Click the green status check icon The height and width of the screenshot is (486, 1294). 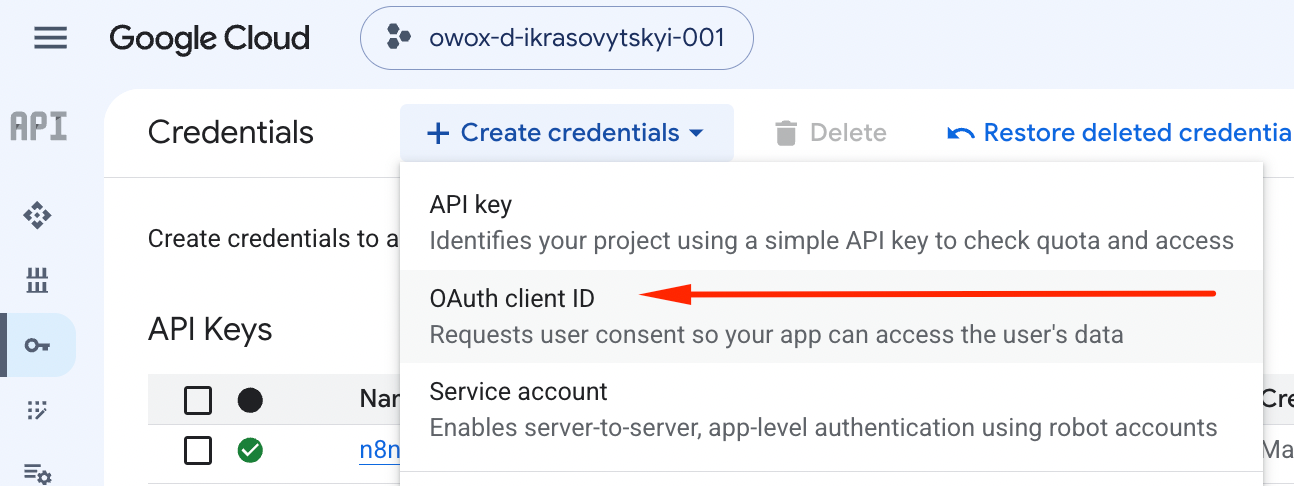point(250,451)
